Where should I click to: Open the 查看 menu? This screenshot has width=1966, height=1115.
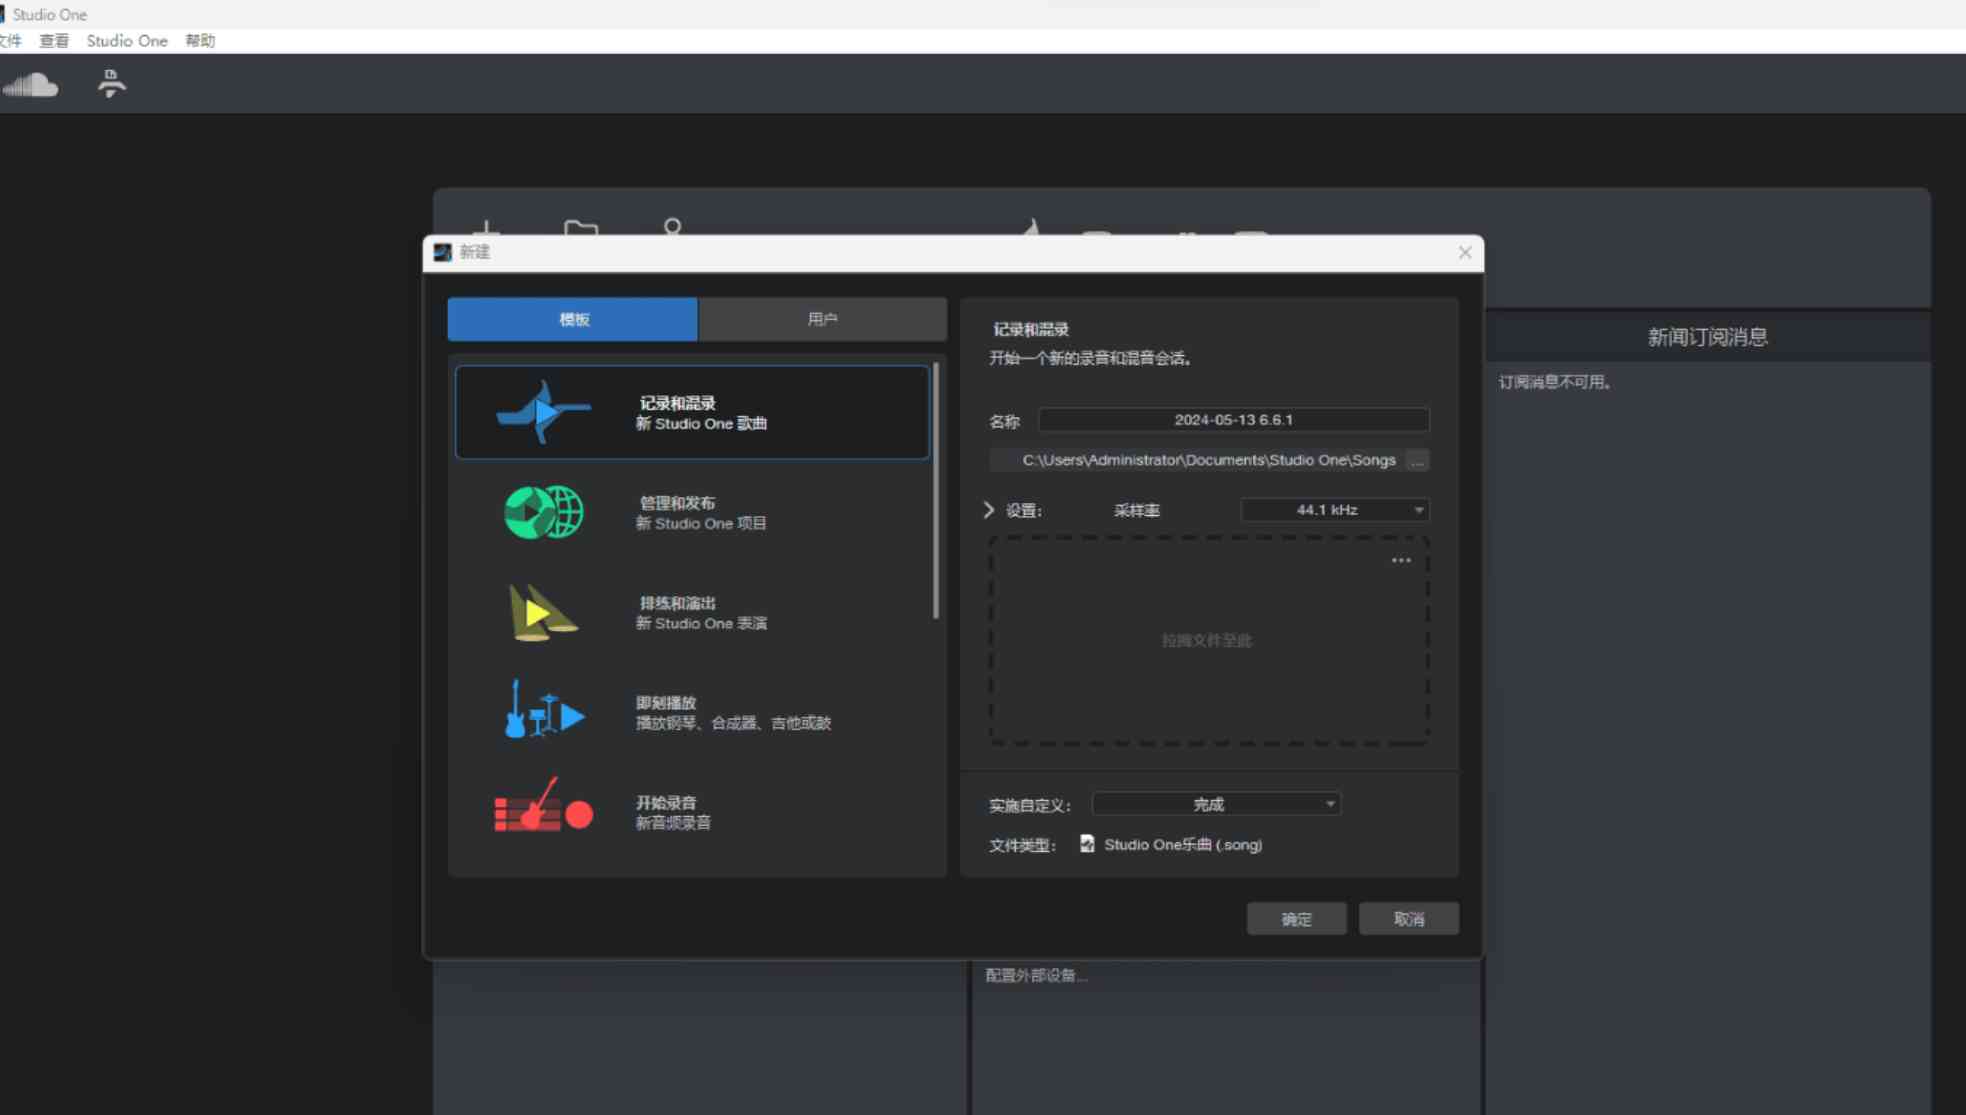54,41
